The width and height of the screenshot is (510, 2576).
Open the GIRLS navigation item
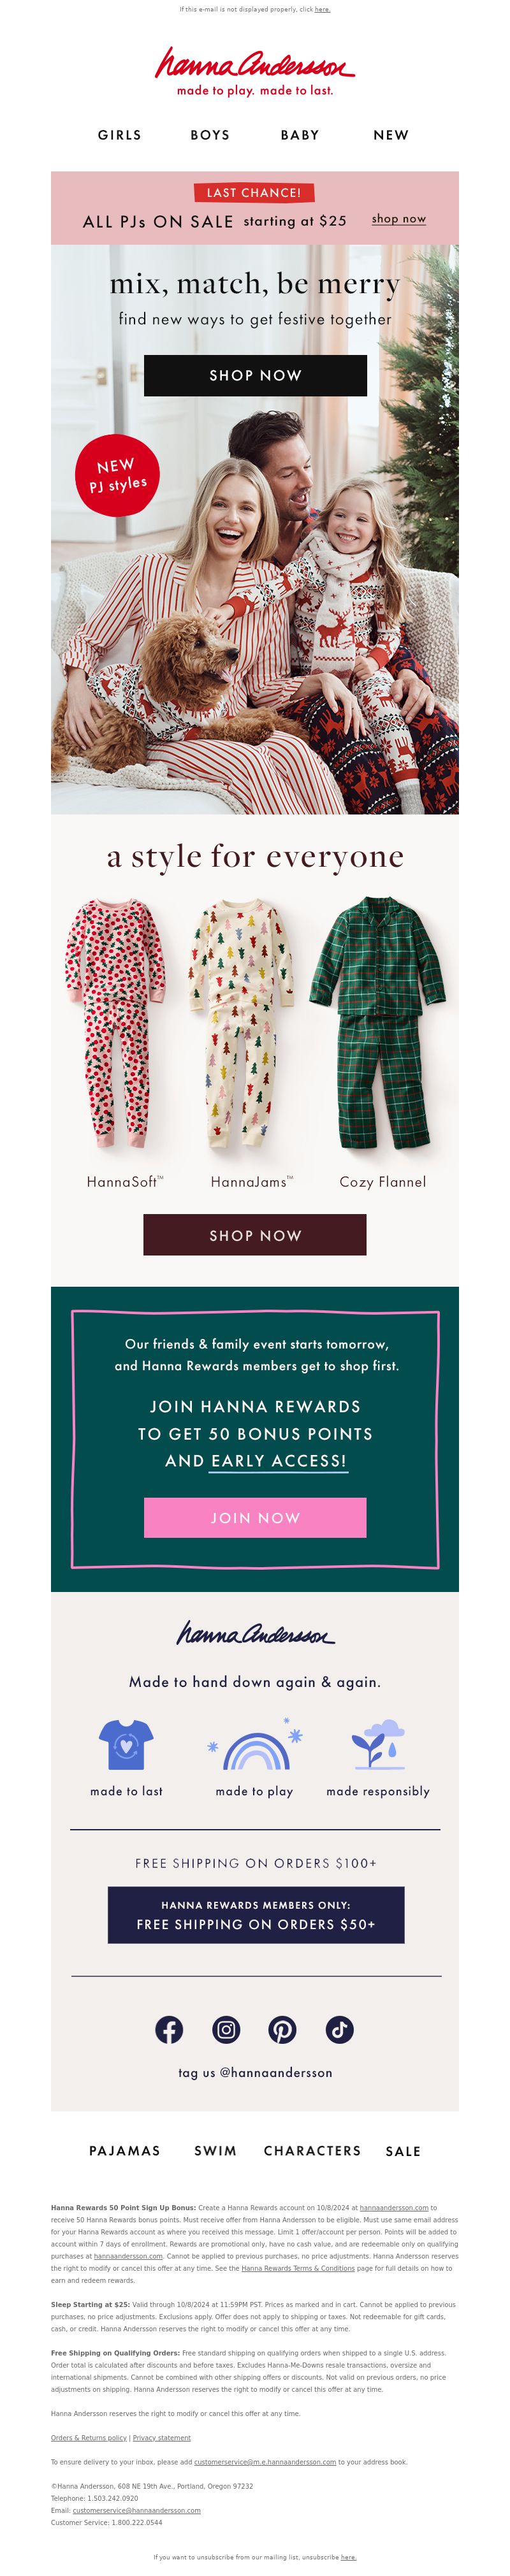tap(120, 135)
